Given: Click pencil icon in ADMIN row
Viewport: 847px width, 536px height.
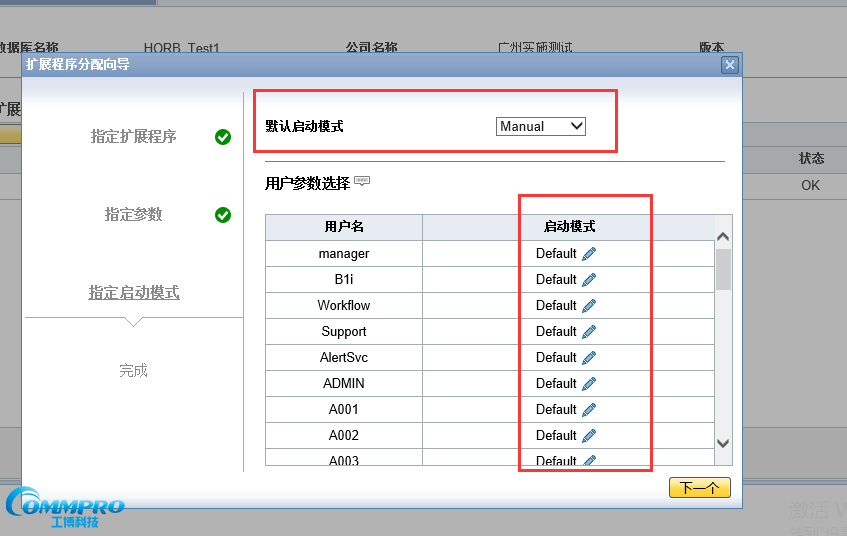Looking at the screenshot, I should [589, 384].
